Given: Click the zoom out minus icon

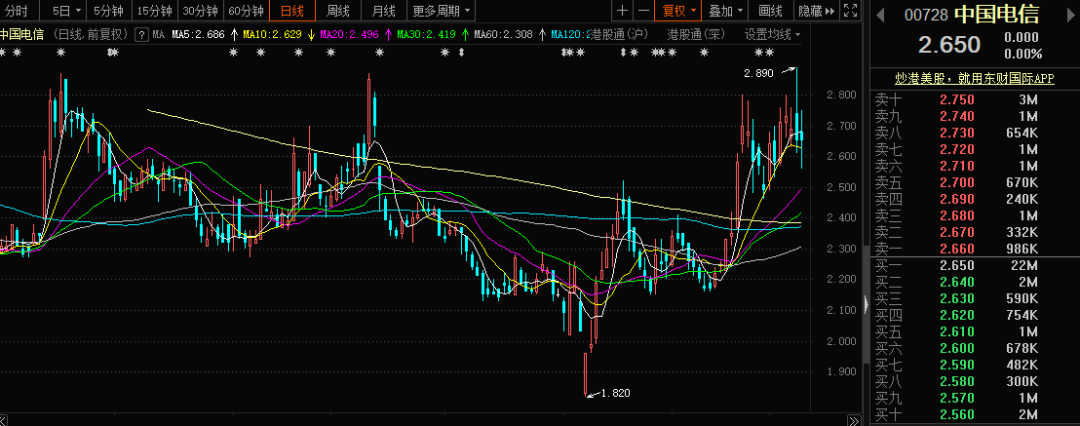Looking at the screenshot, I should click(x=643, y=11).
